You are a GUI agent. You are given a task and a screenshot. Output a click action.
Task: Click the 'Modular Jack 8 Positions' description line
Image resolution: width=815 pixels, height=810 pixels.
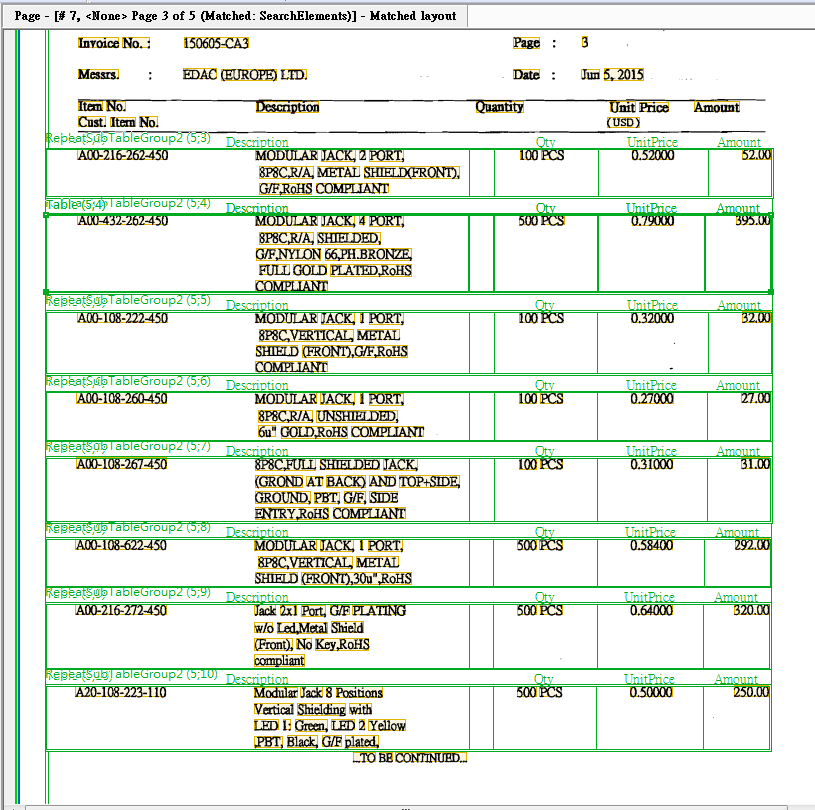click(318, 693)
